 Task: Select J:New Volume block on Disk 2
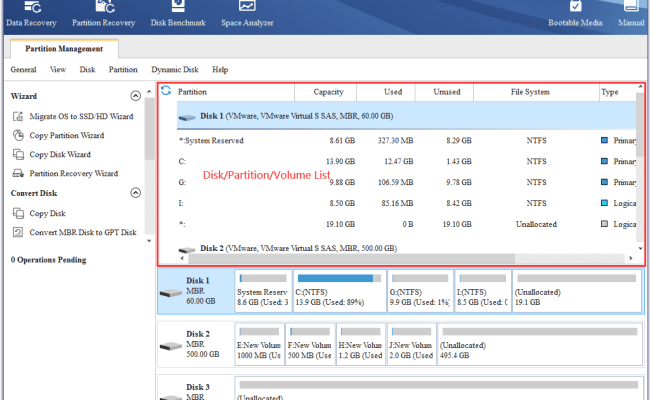pos(412,344)
